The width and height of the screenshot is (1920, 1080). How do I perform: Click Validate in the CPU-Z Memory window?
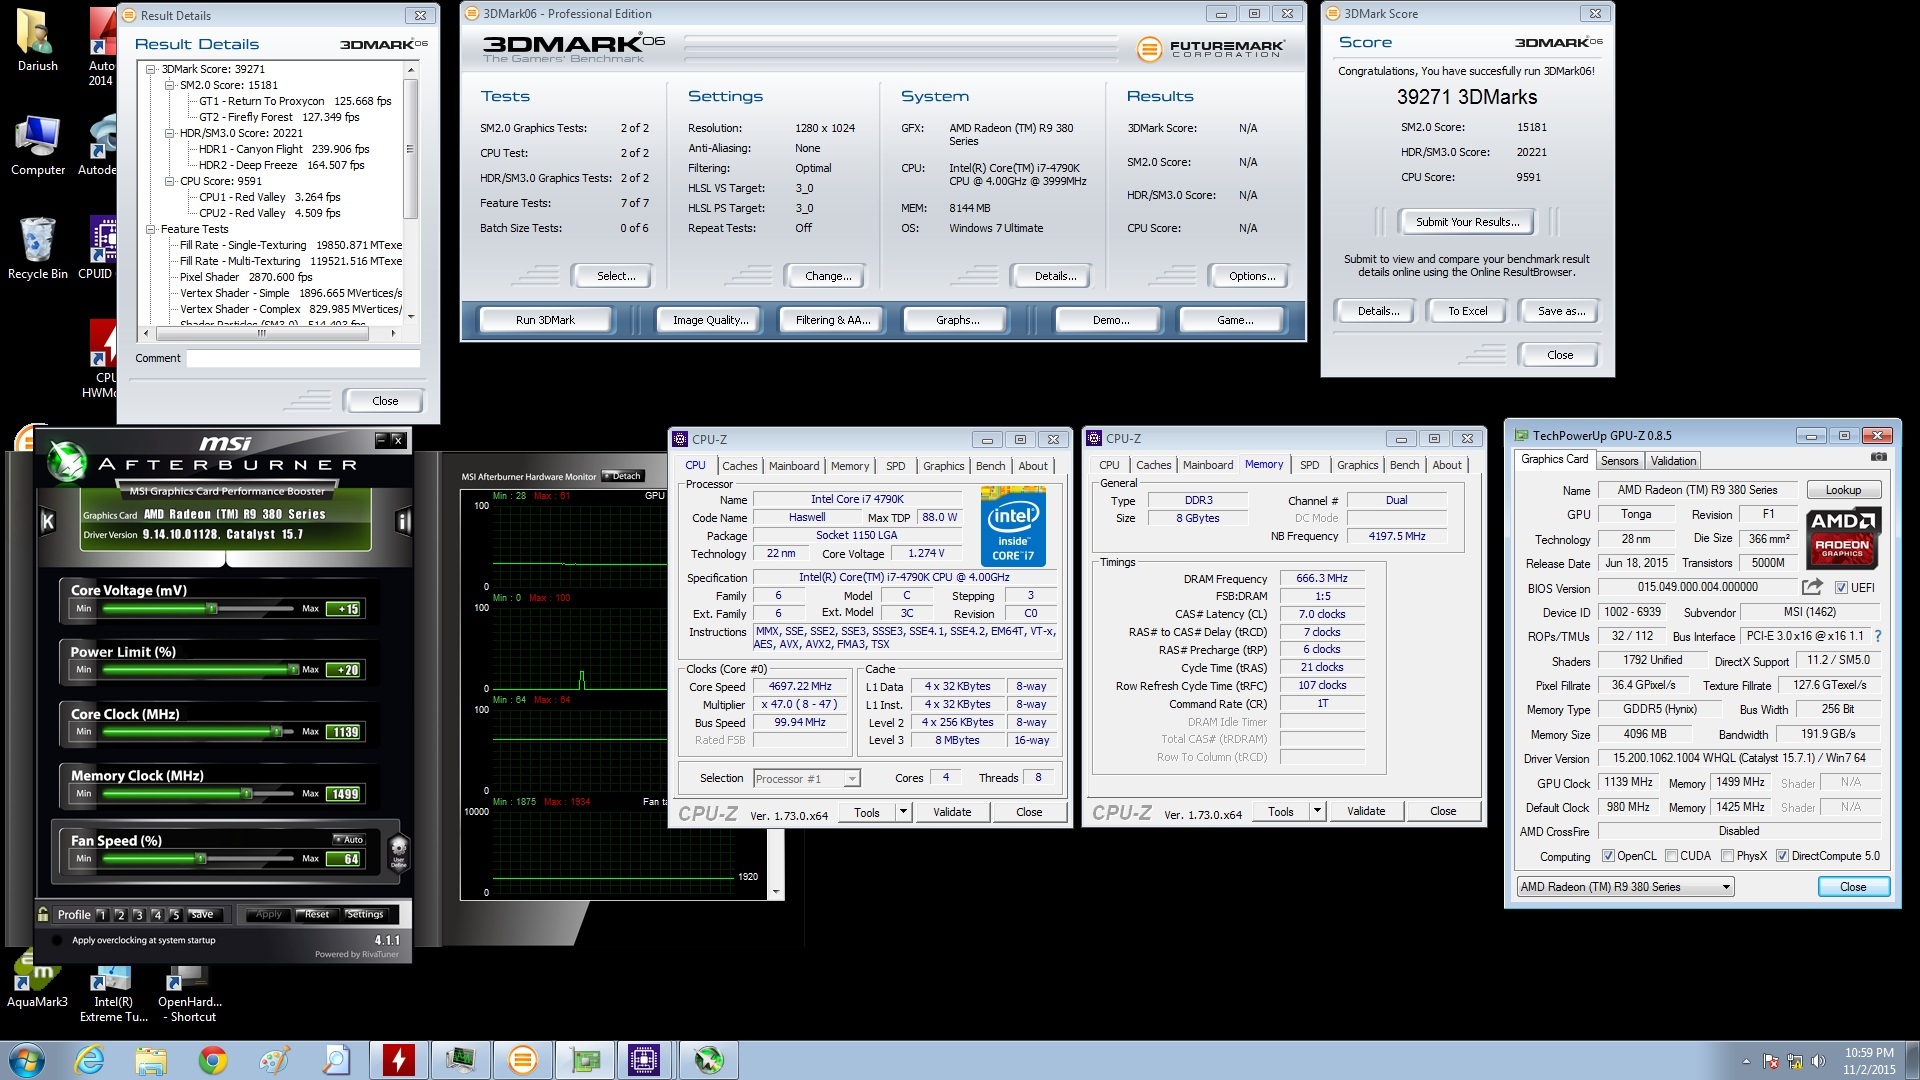[x=1365, y=811]
